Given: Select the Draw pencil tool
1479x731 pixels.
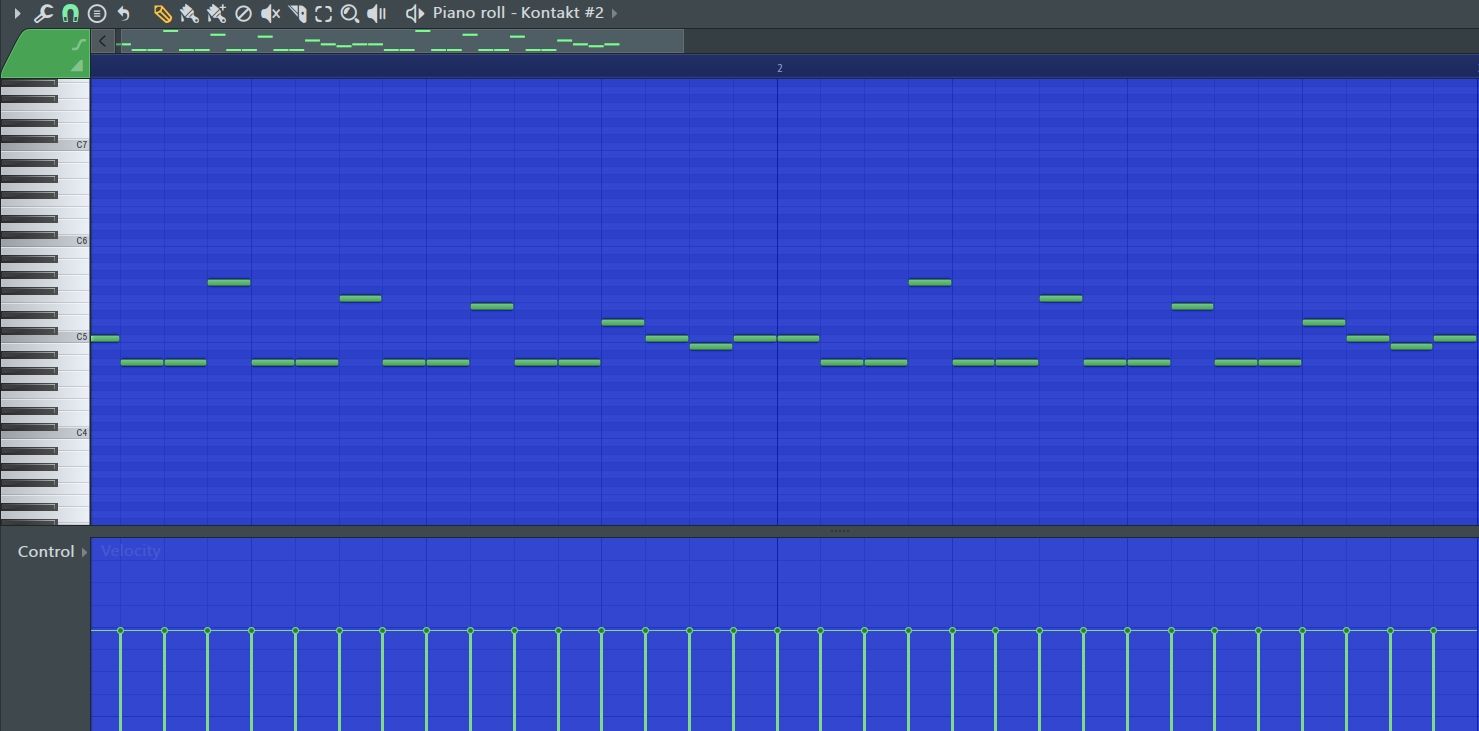Looking at the screenshot, I should point(162,13).
